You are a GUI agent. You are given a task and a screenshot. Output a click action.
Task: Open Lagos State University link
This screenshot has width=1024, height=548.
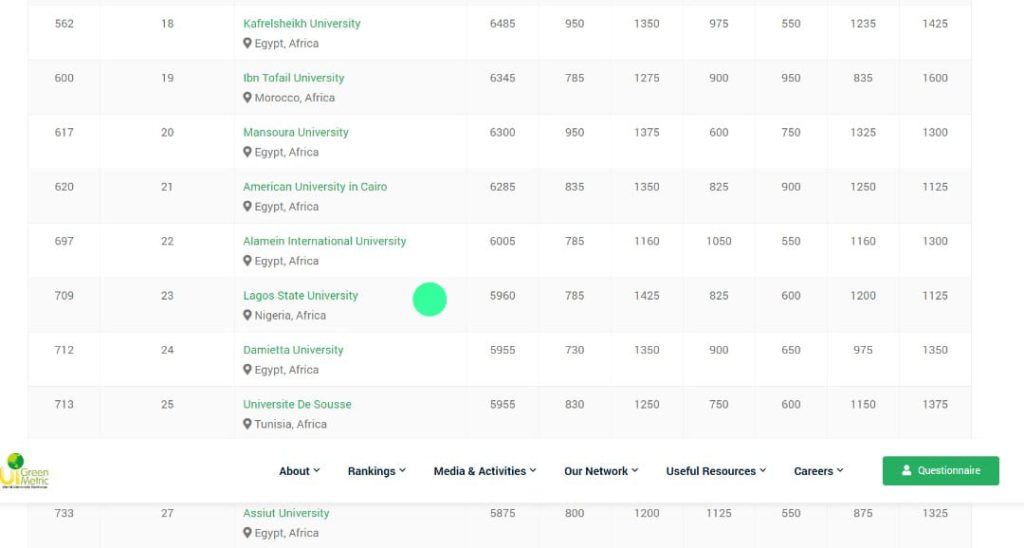pyautogui.click(x=300, y=296)
